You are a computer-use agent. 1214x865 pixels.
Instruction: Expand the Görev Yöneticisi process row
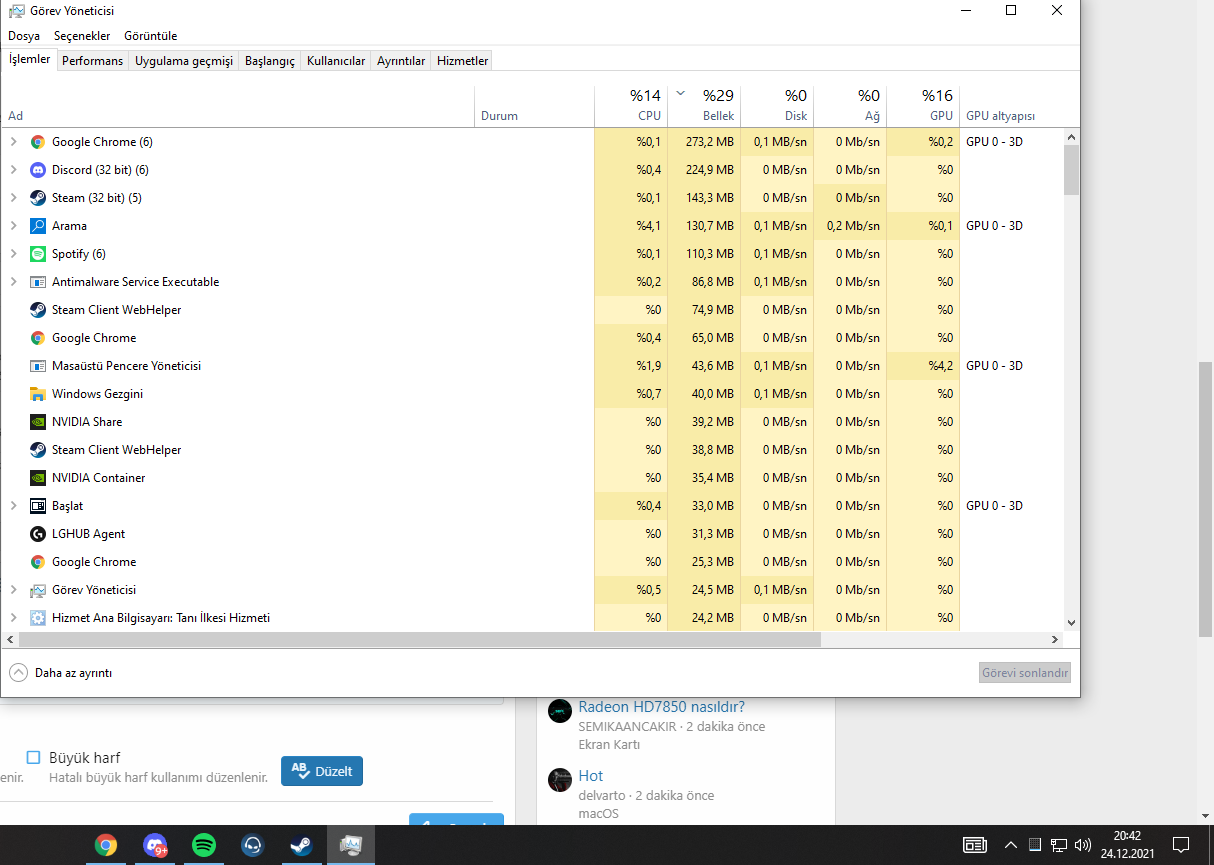point(13,590)
